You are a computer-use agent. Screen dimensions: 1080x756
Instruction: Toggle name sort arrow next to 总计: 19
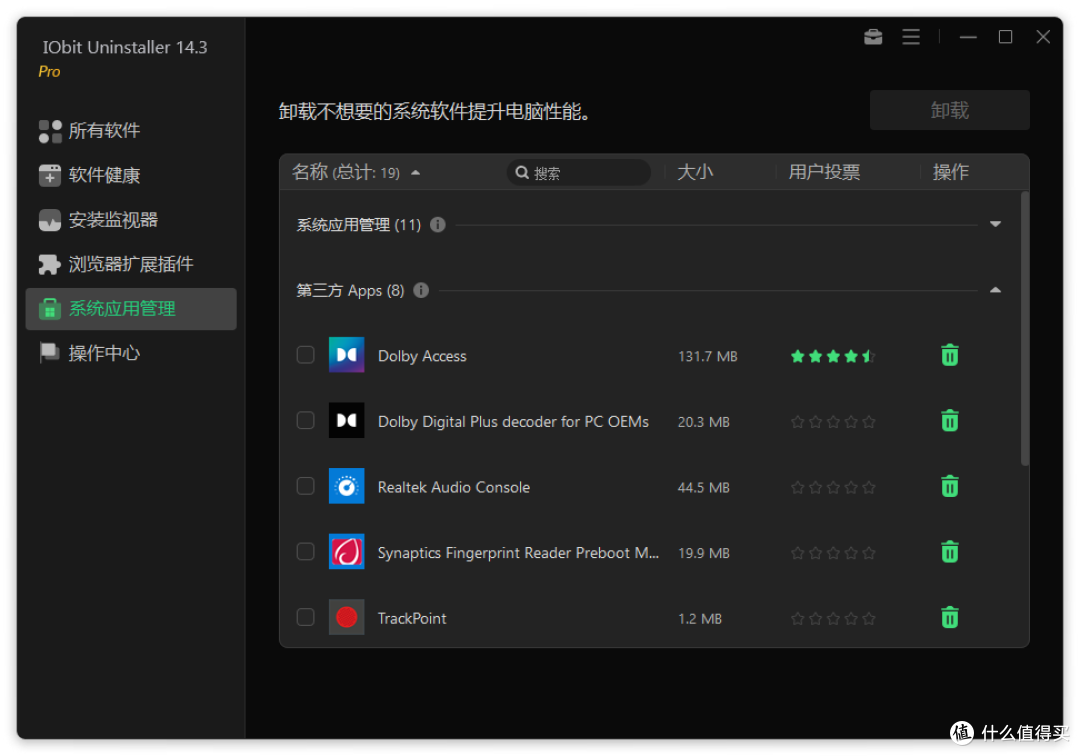click(x=415, y=173)
